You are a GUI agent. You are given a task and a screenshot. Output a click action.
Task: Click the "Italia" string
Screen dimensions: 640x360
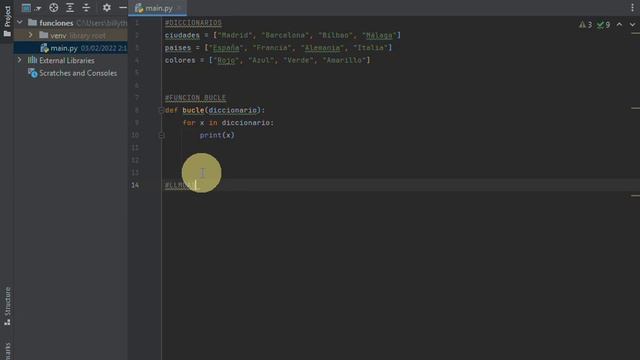pyautogui.click(x=371, y=48)
